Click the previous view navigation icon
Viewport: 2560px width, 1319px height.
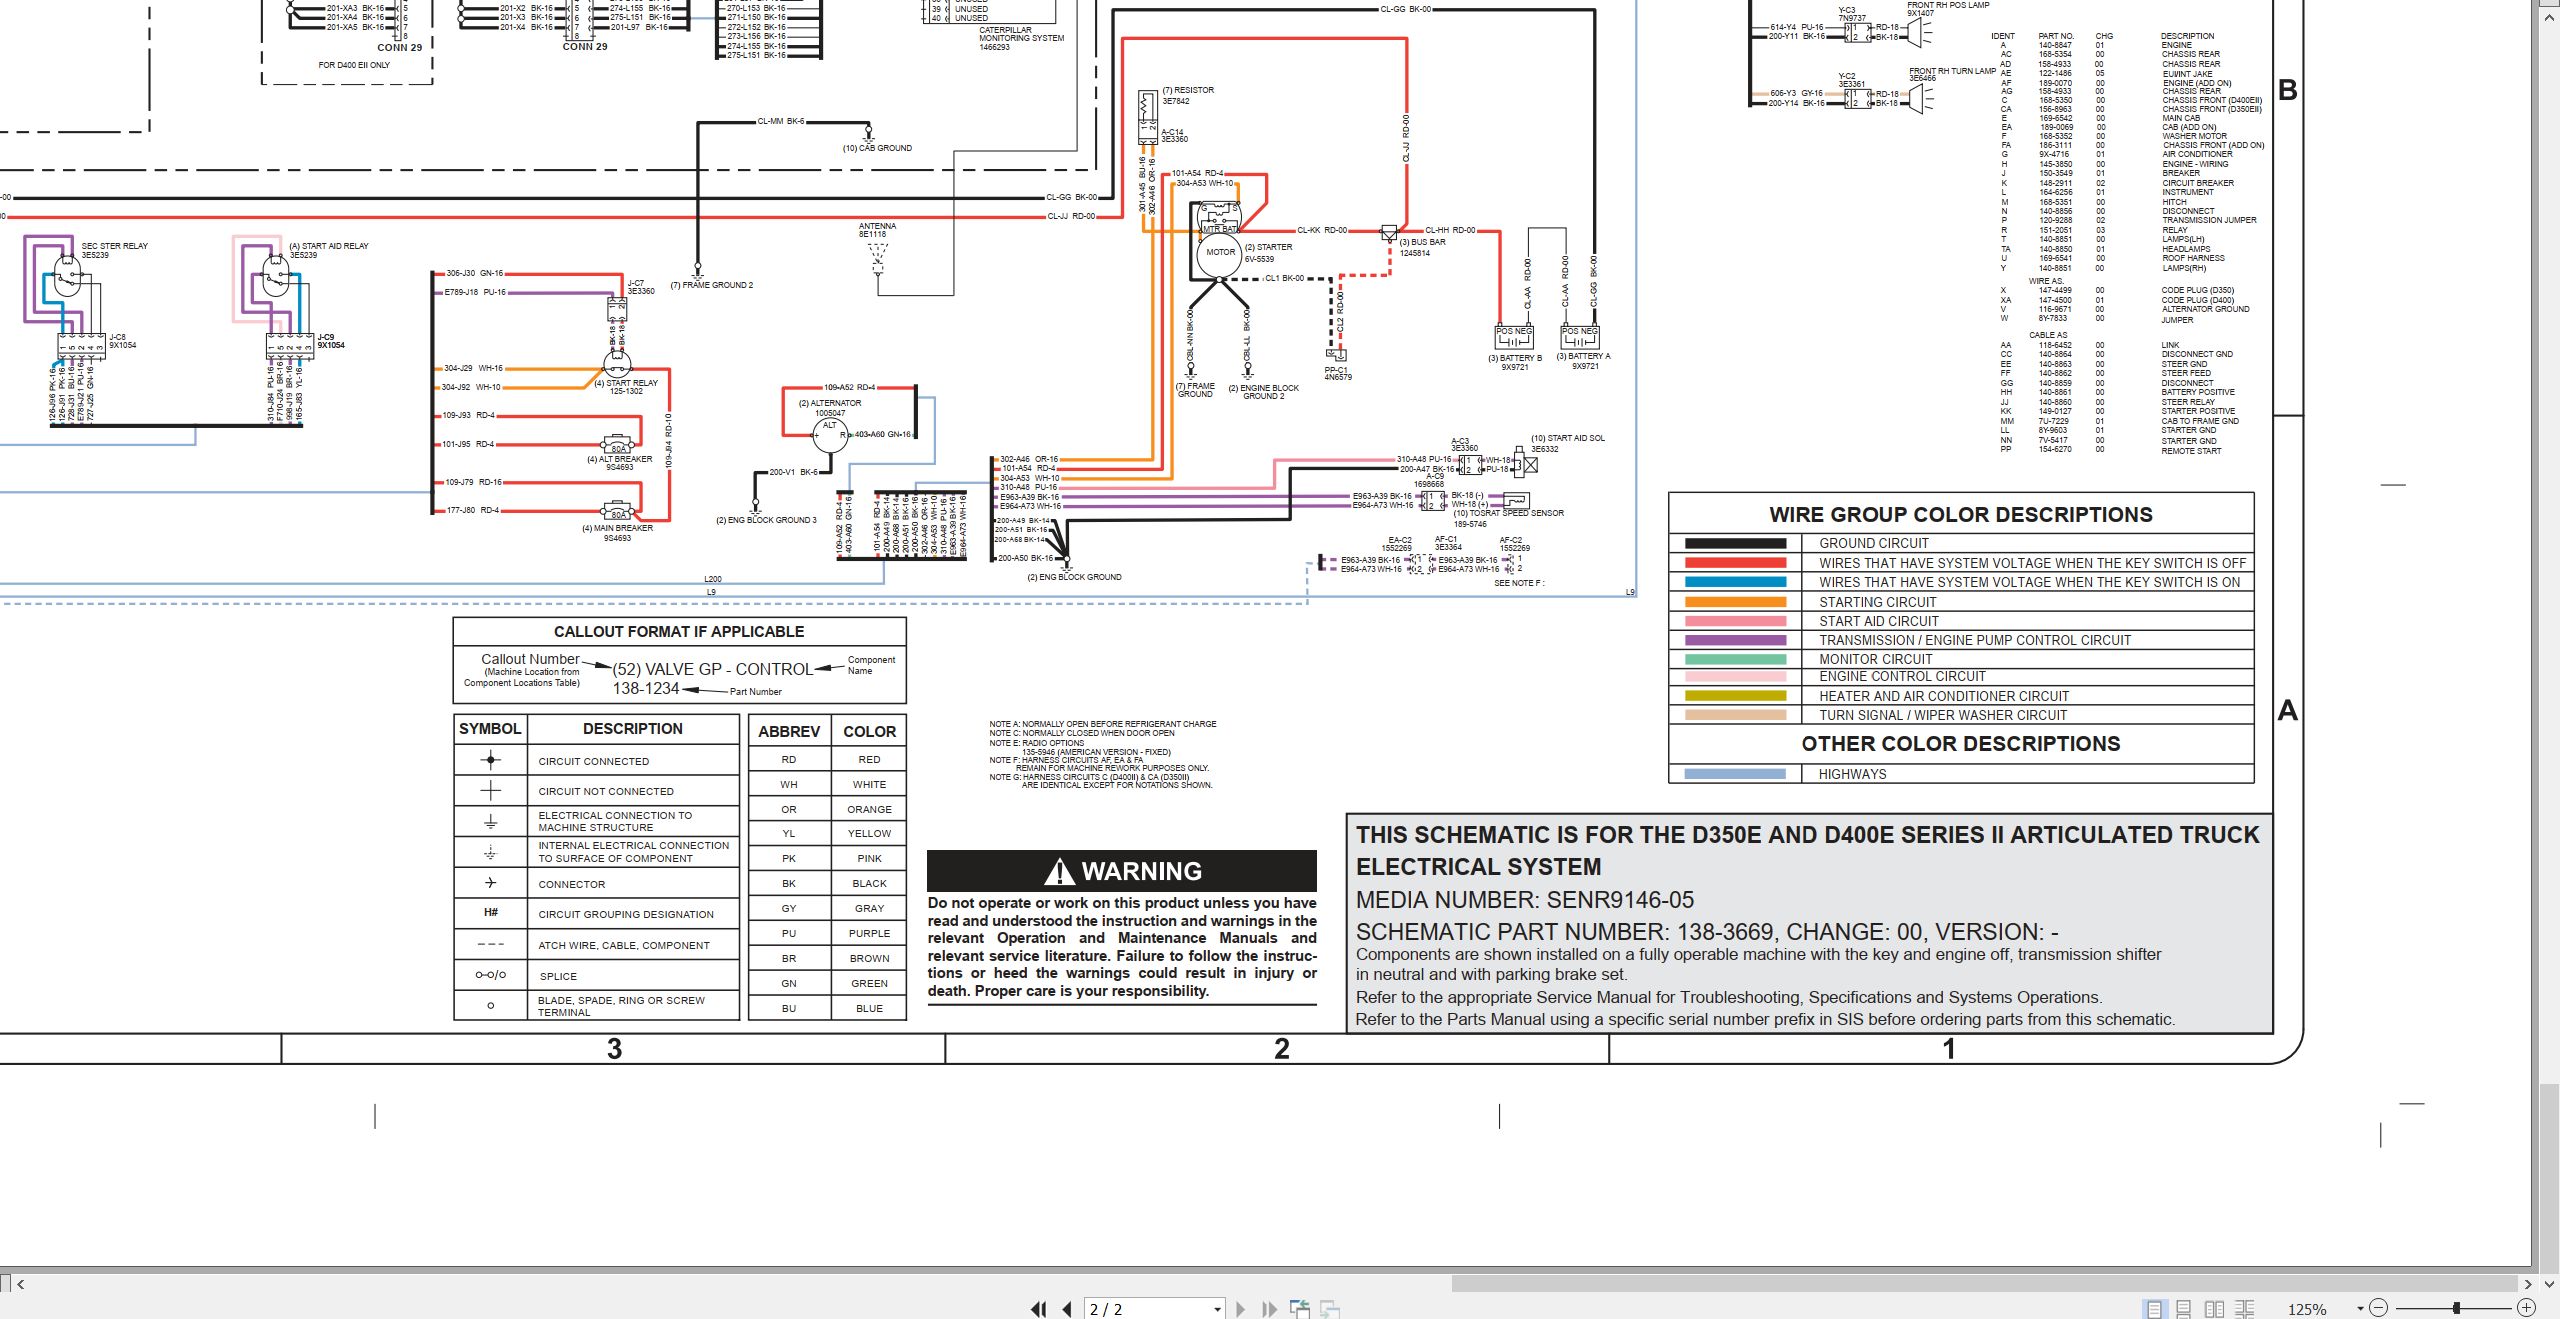[1300, 1309]
